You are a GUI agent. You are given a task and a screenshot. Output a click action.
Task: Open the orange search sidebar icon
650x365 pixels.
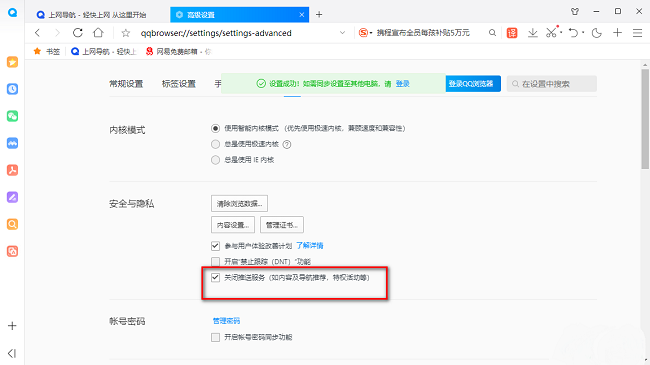coord(12,224)
